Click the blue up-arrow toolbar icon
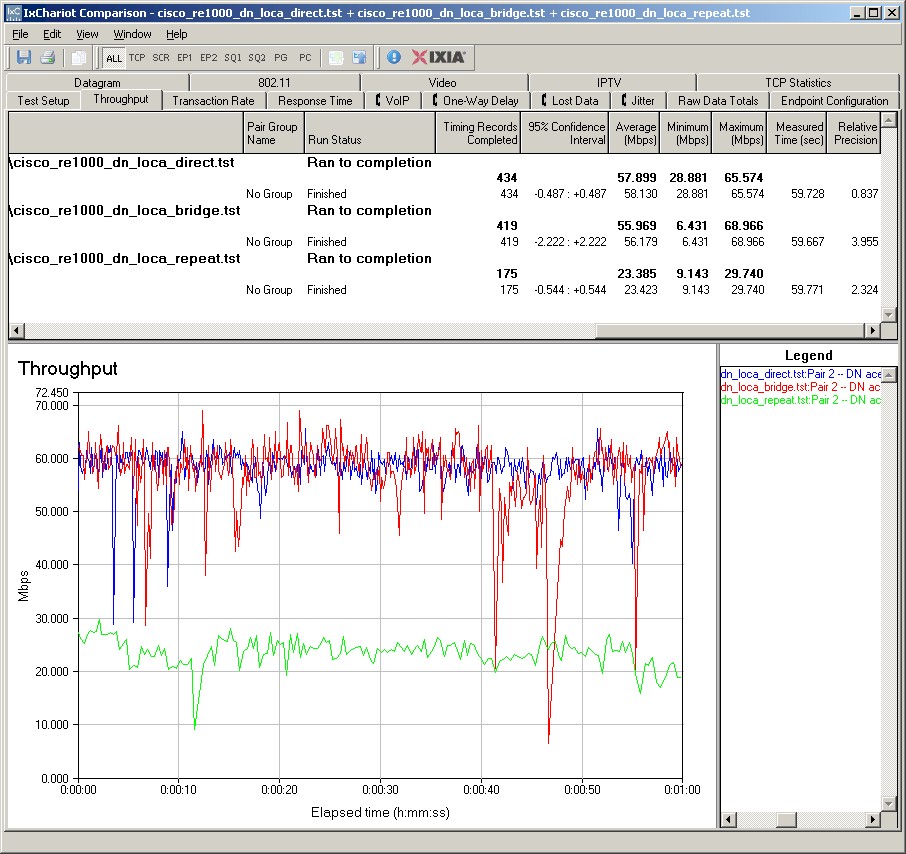The width and height of the screenshot is (906, 854). (x=359, y=57)
